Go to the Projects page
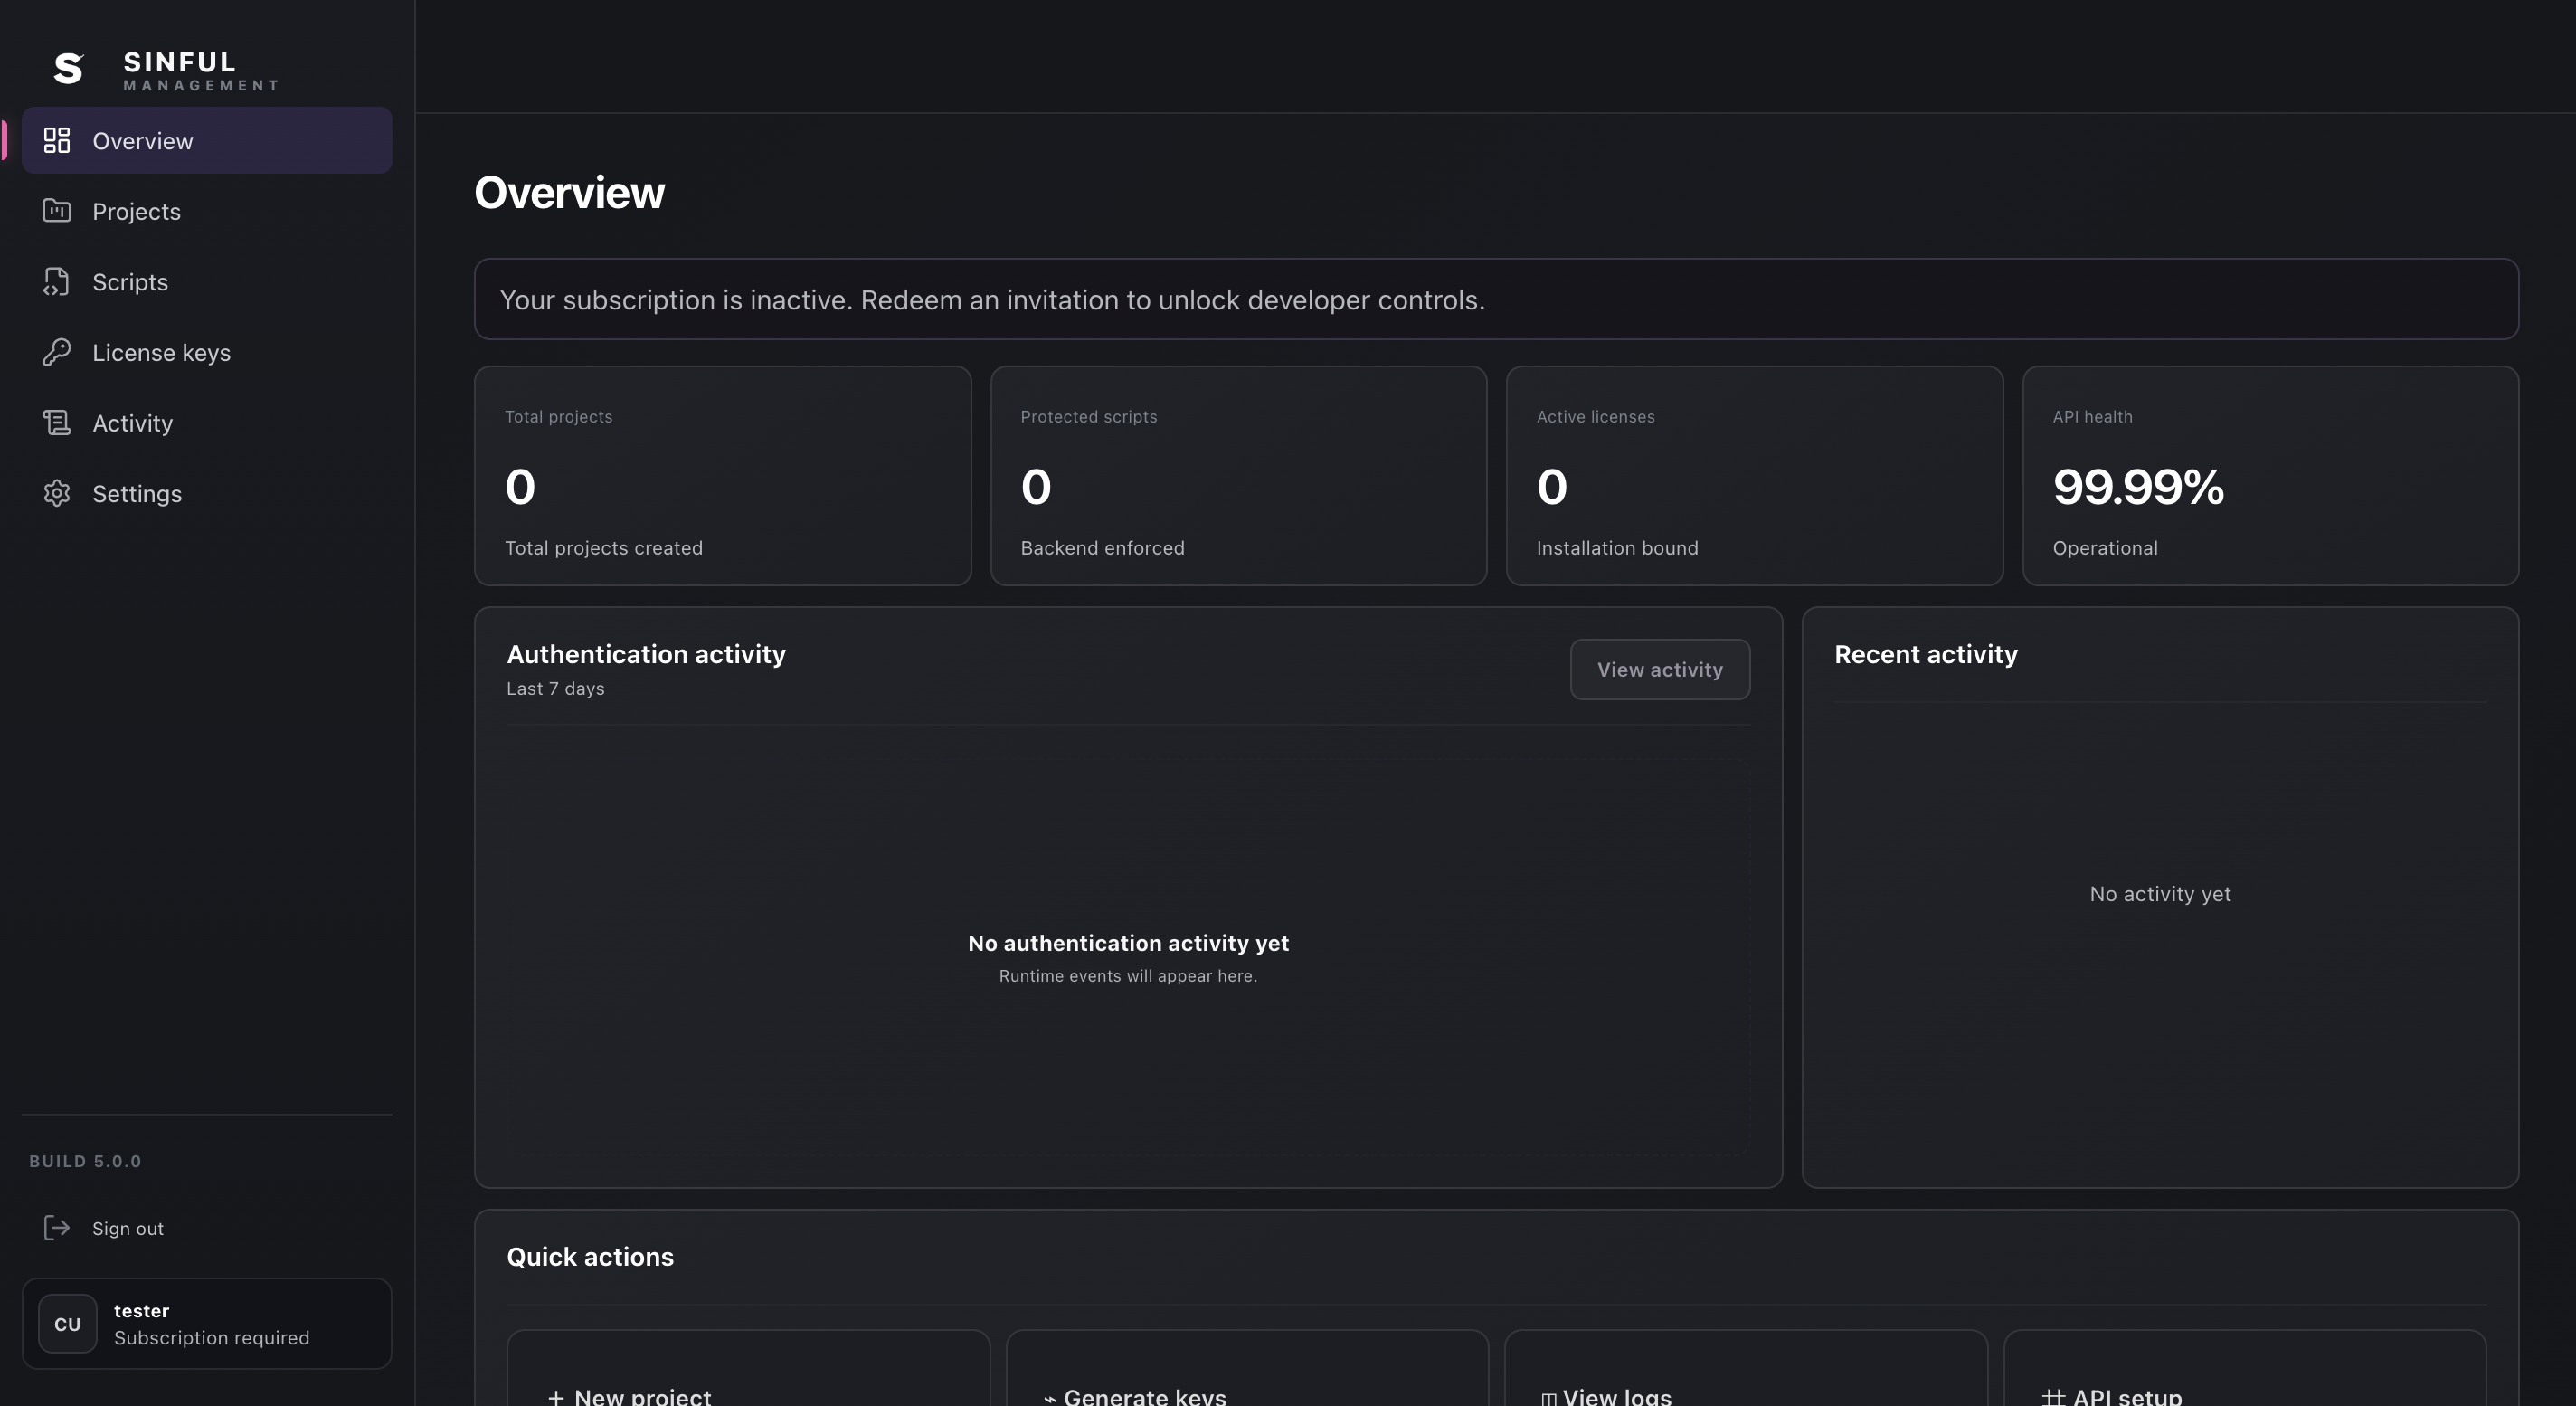Image resolution: width=2576 pixels, height=1406 pixels. click(x=207, y=211)
